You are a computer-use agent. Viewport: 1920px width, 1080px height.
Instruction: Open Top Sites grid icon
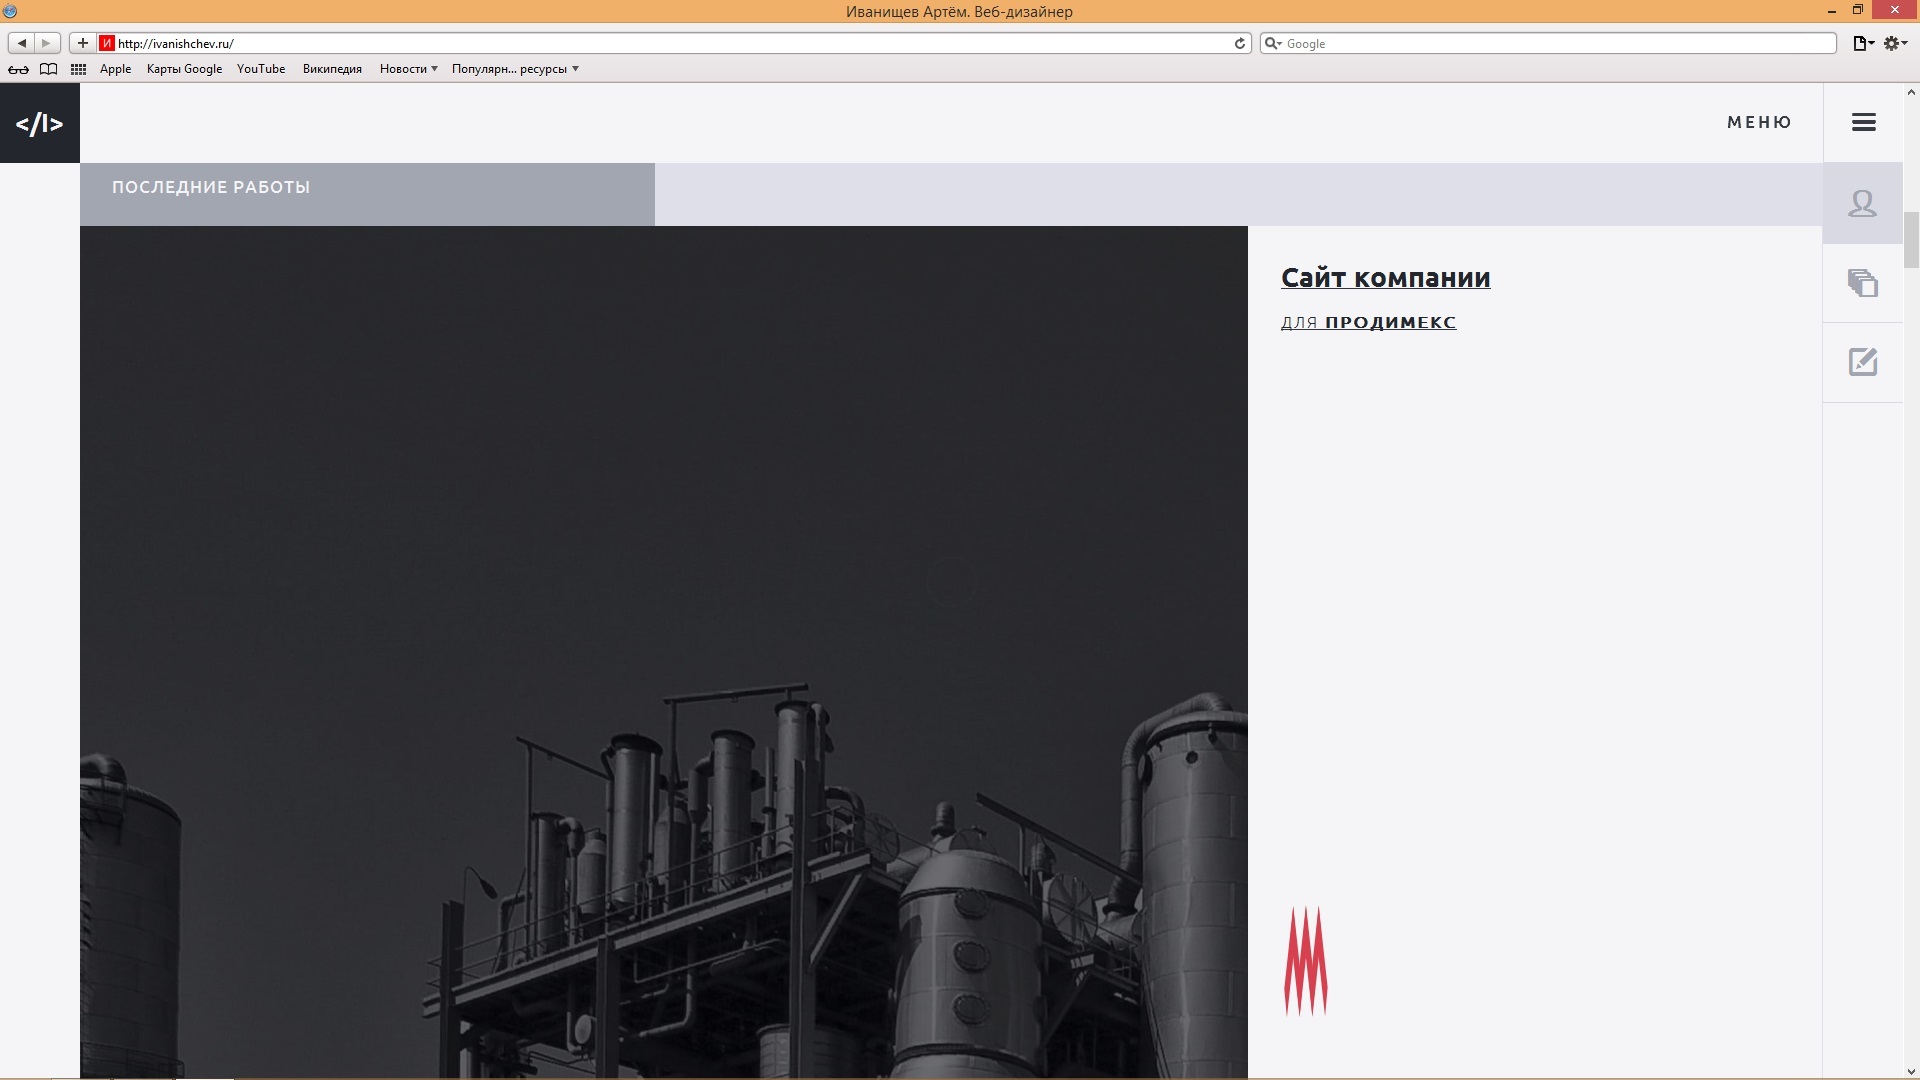(x=78, y=69)
